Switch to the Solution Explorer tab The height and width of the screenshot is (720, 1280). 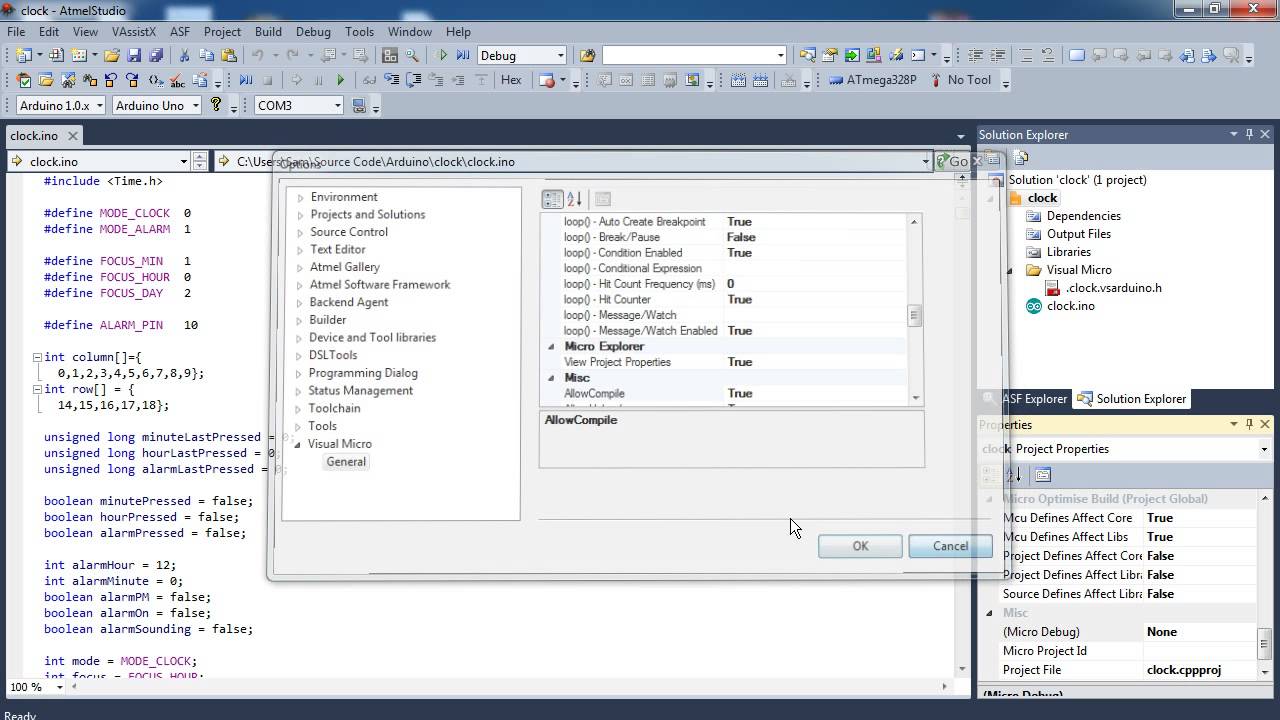[x=1132, y=399]
